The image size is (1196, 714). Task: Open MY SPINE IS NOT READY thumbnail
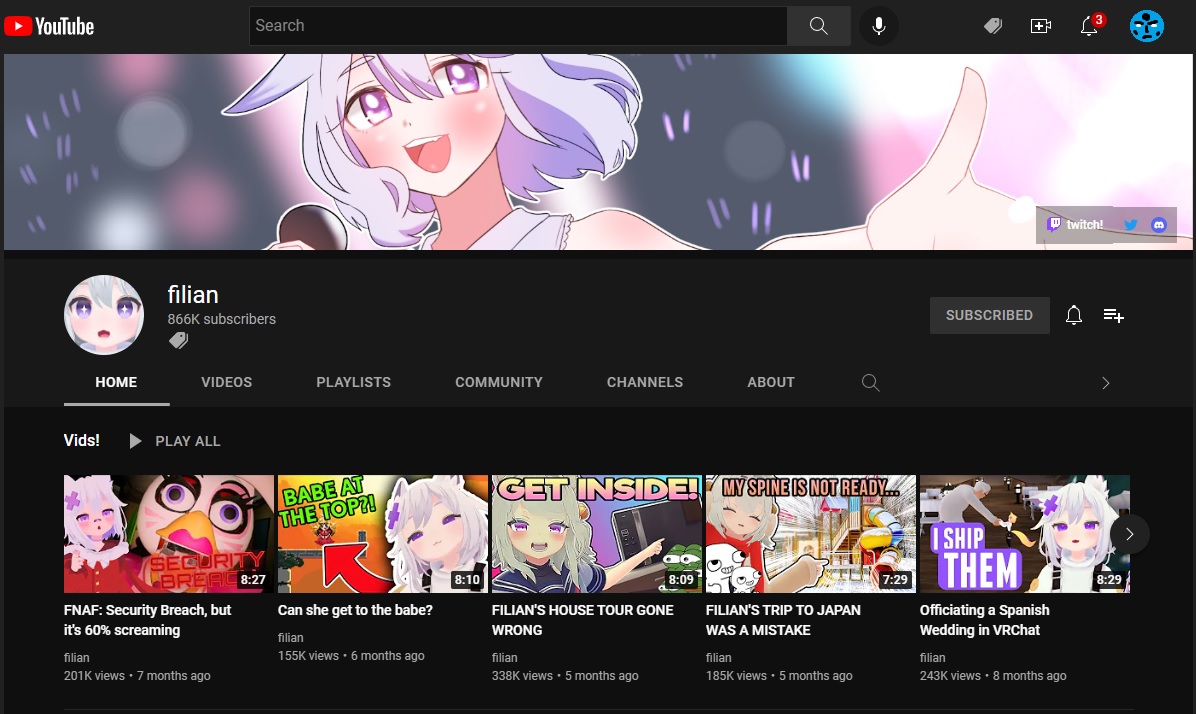click(x=811, y=534)
